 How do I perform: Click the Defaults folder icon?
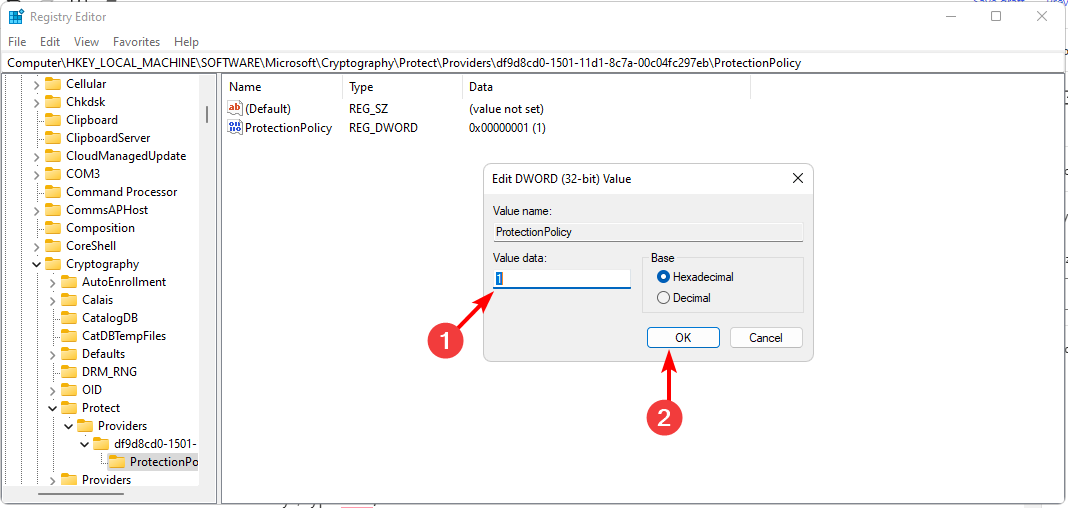click(69, 353)
